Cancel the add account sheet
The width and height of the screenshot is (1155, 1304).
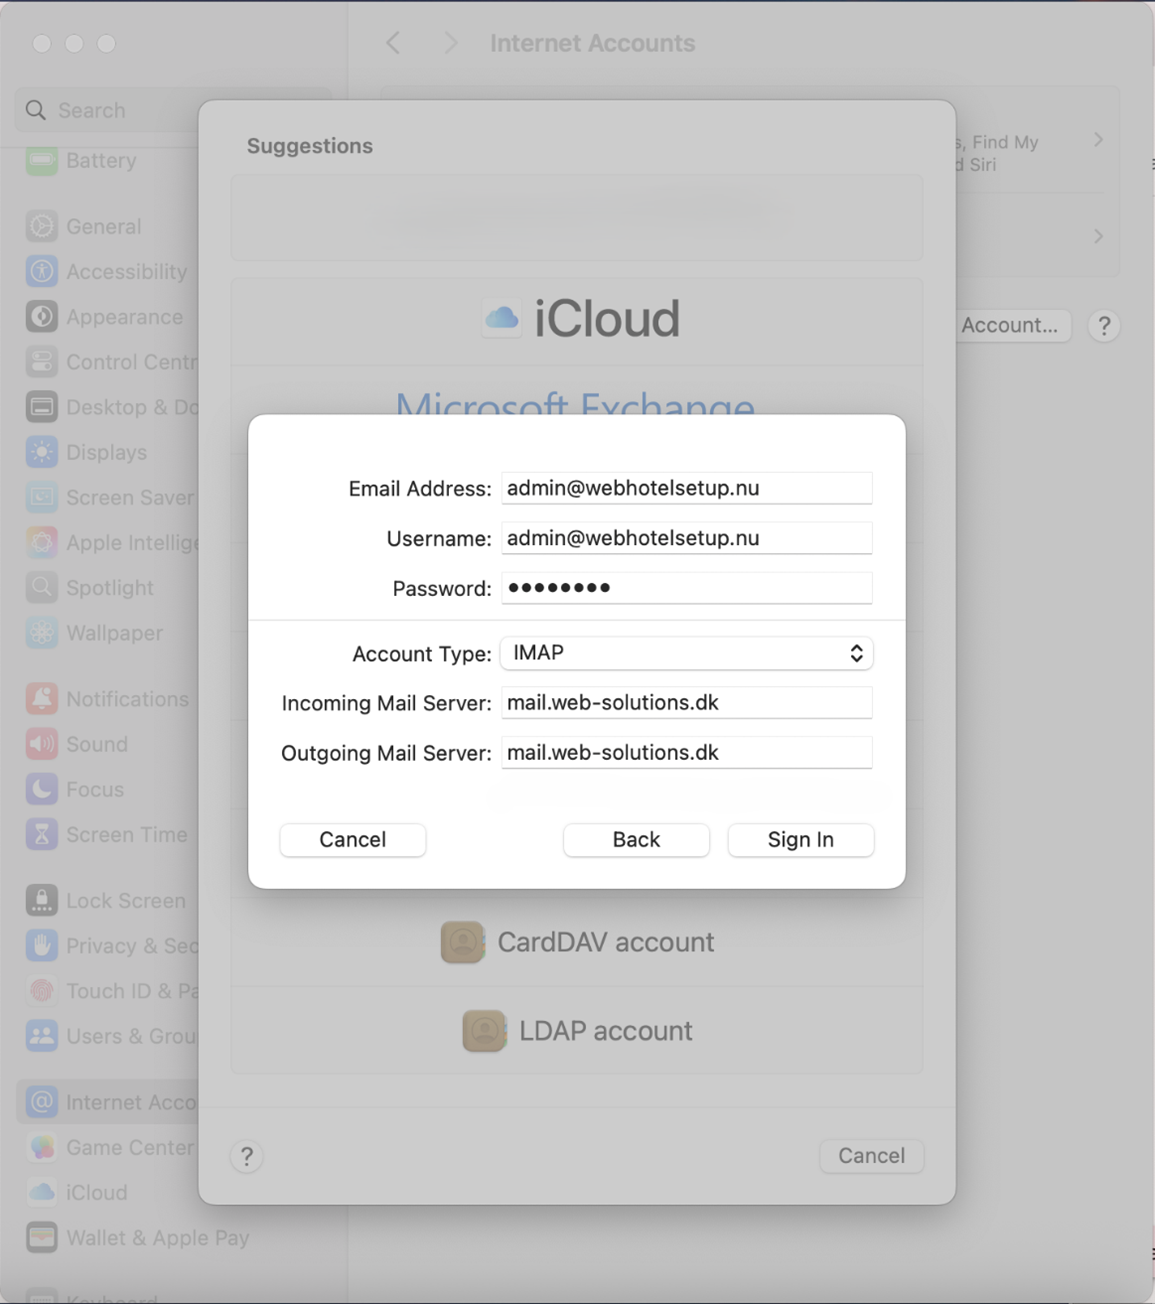pos(871,1156)
